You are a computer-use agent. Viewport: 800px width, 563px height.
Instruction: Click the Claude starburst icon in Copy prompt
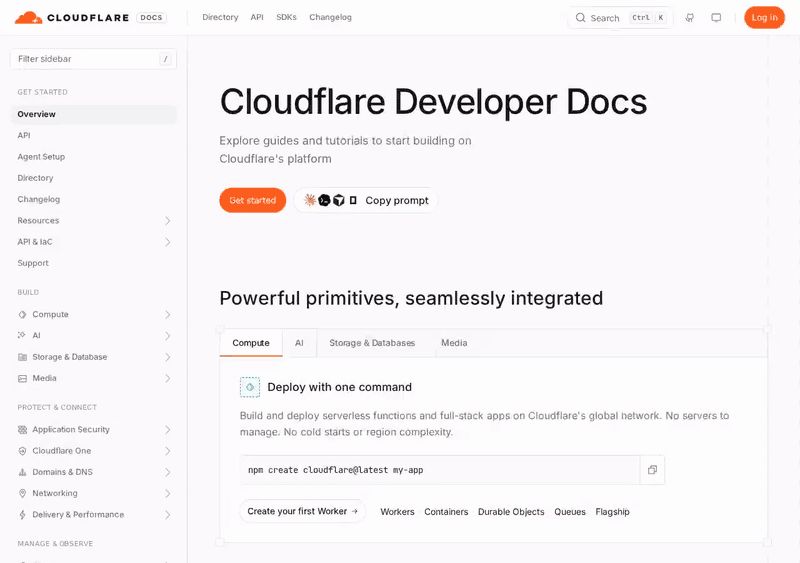pyautogui.click(x=310, y=200)
